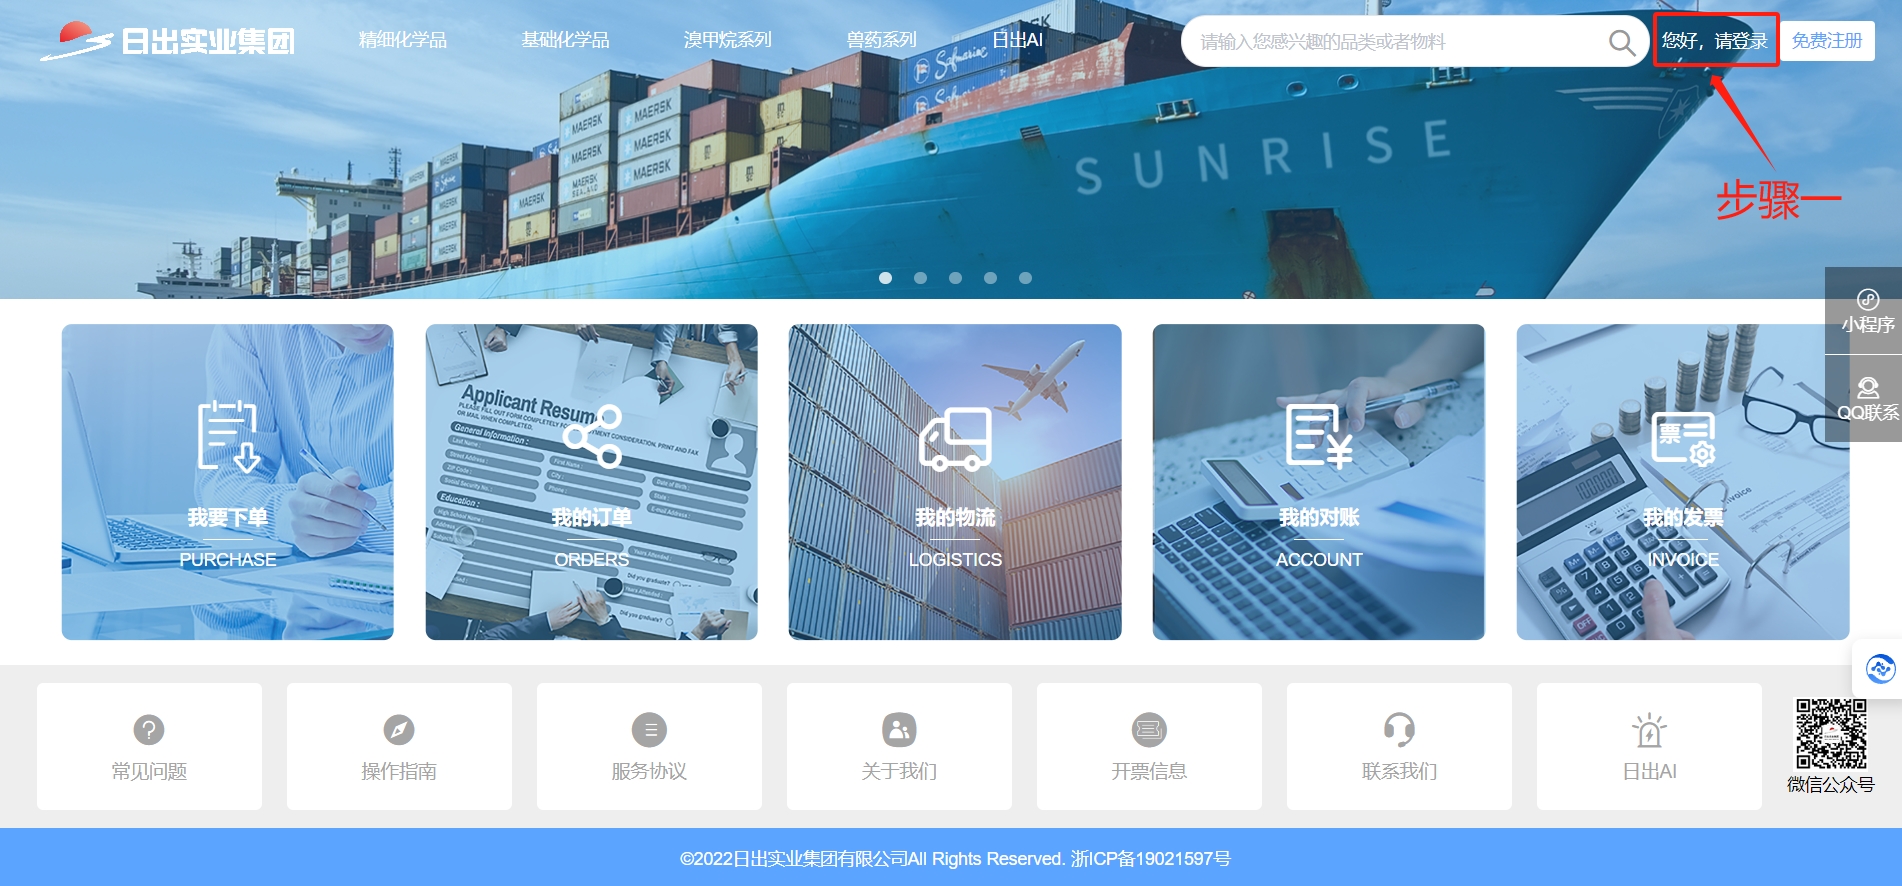The width and height of the screenshot is (1902, 886).
Task: Click the INVOICE card text
Action: click(x=1683, y=560)
